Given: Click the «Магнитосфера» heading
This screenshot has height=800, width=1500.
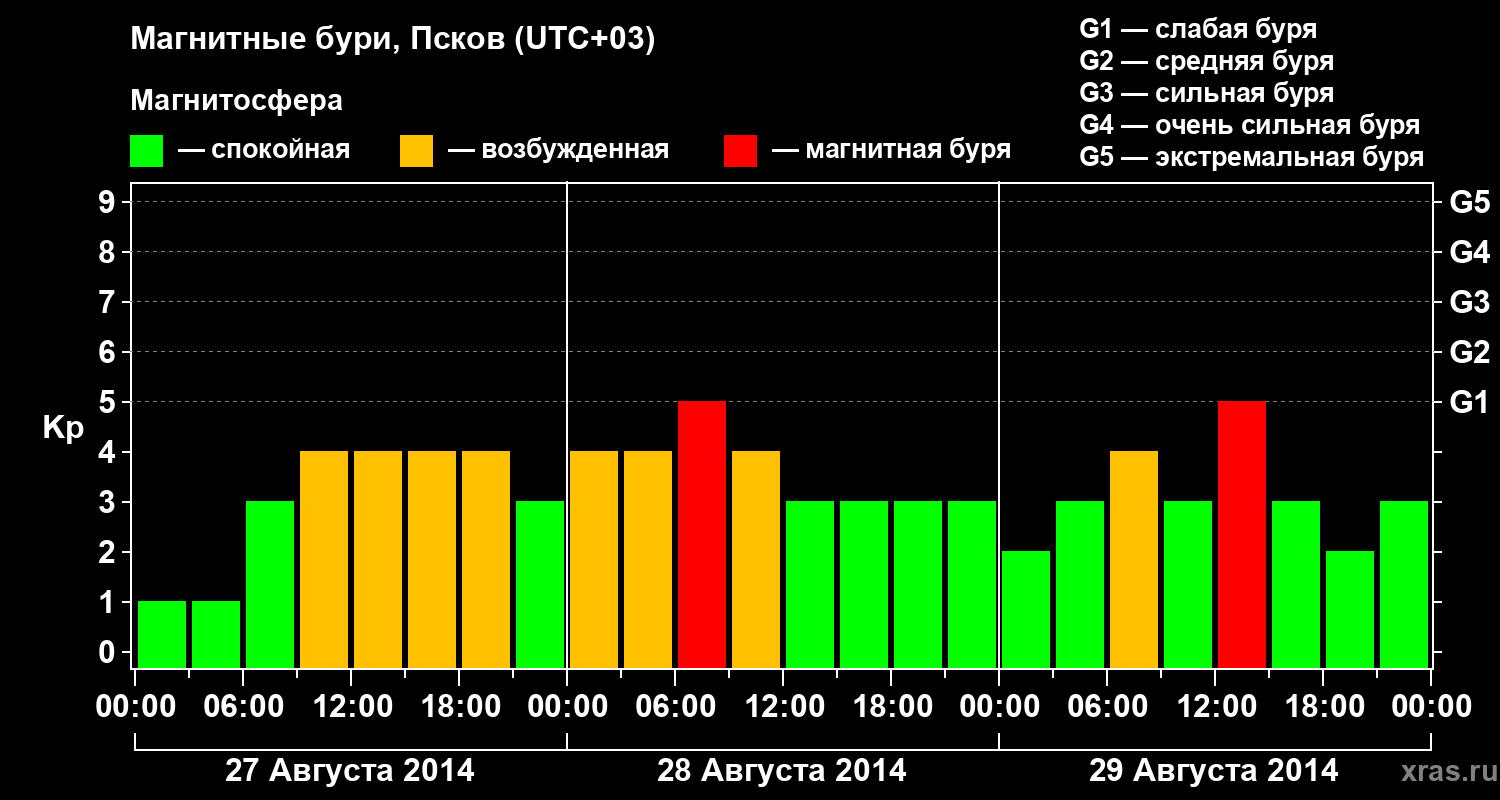Looking at the screenshot, I should (237, 101).
